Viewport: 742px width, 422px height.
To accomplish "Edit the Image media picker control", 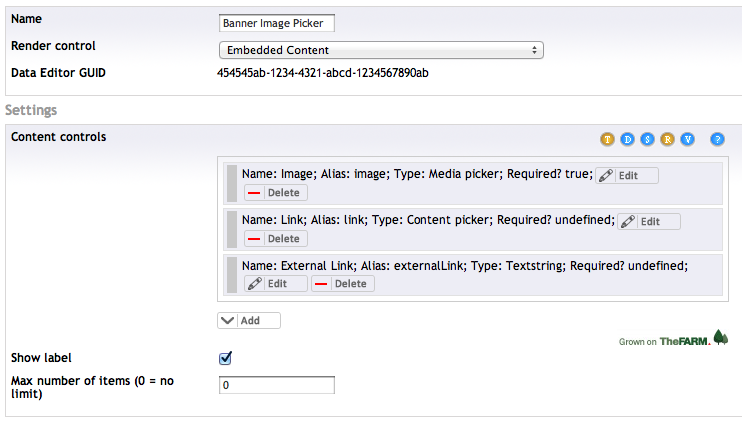I will (x=627, y=175).
